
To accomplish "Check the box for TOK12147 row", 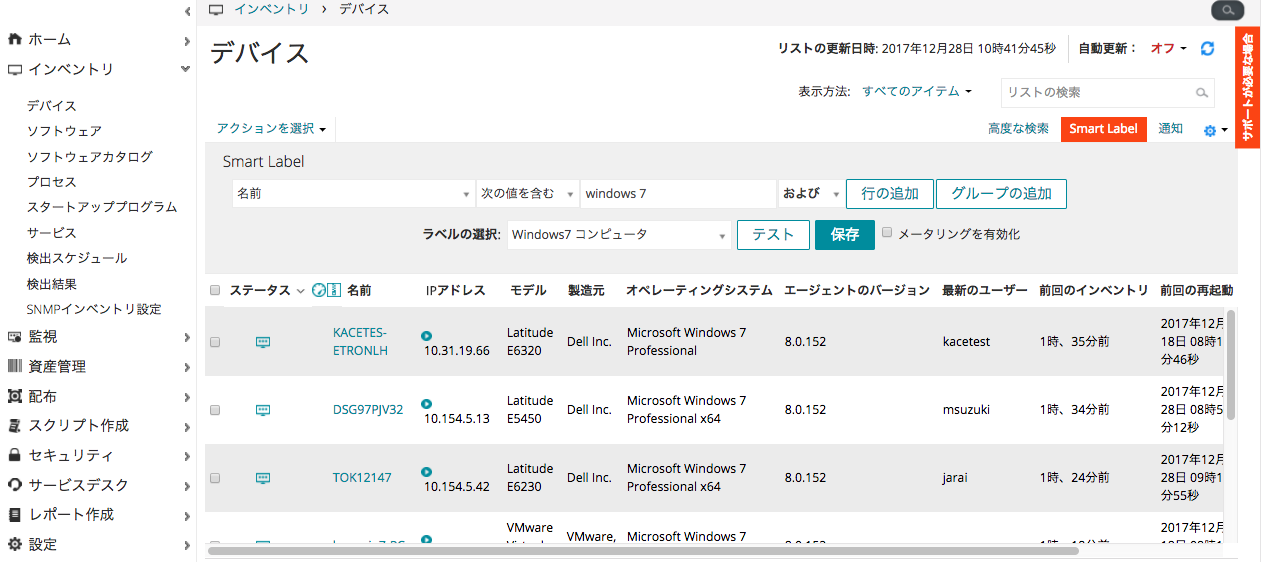I will (215, 478).
